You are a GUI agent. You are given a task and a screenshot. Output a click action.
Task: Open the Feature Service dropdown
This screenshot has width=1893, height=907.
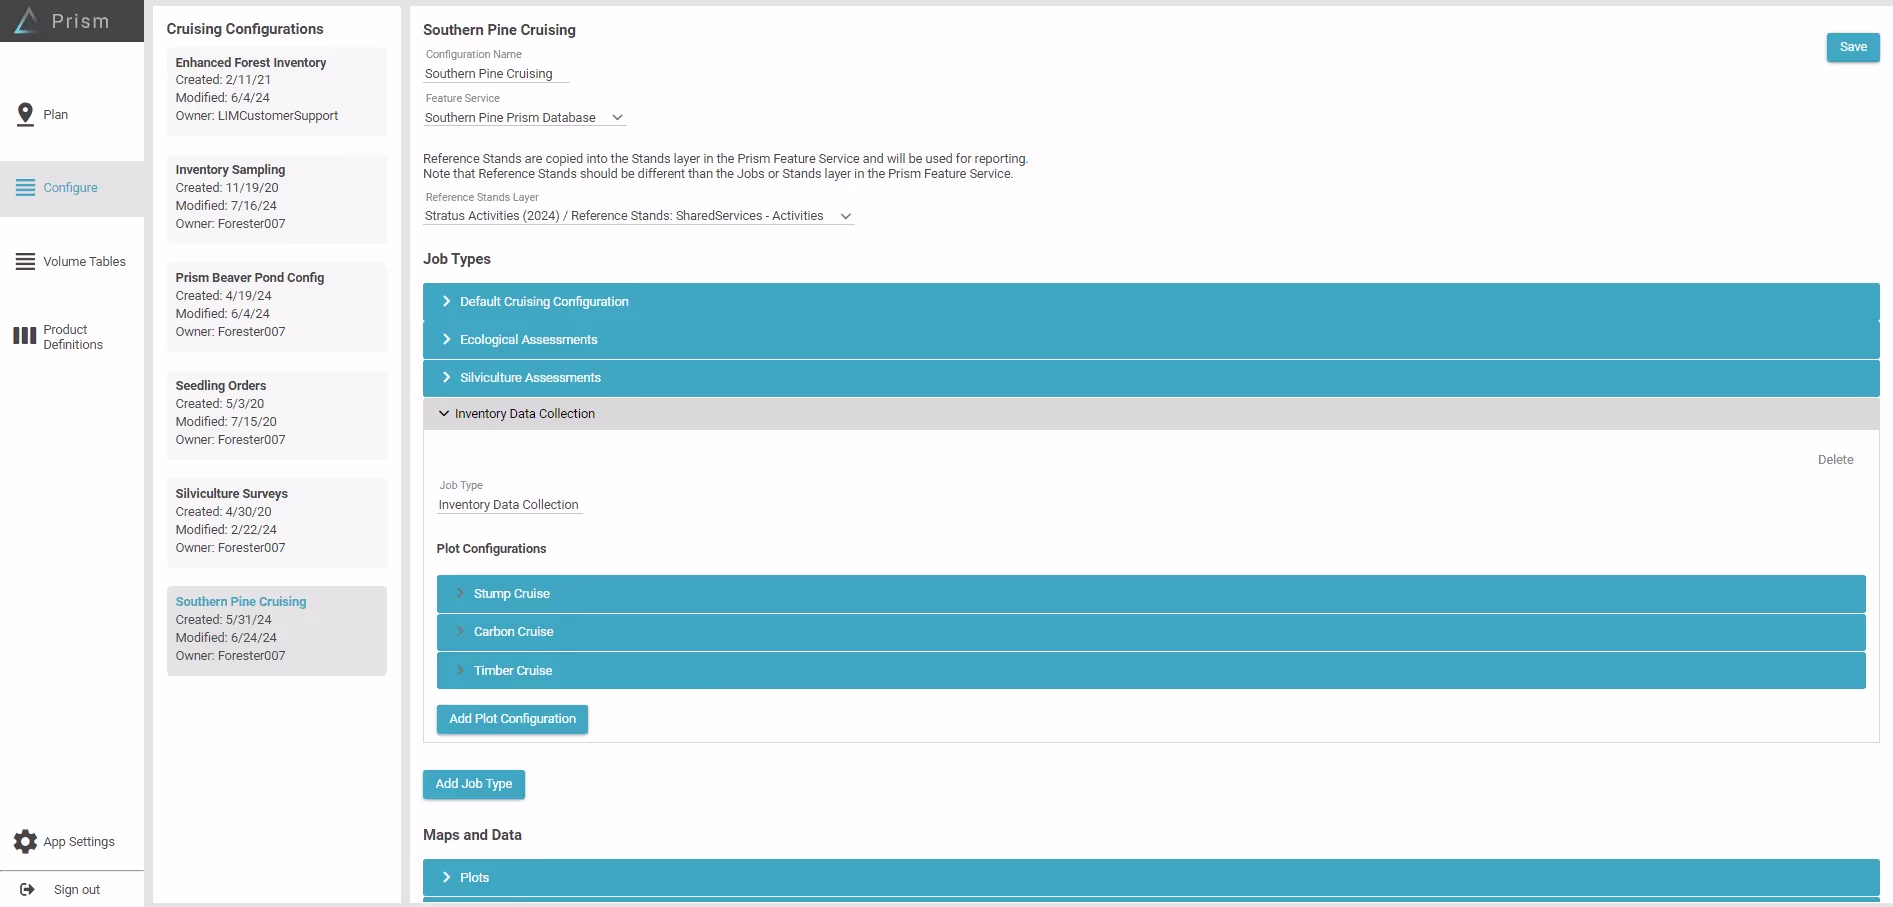tap(525, 118)
